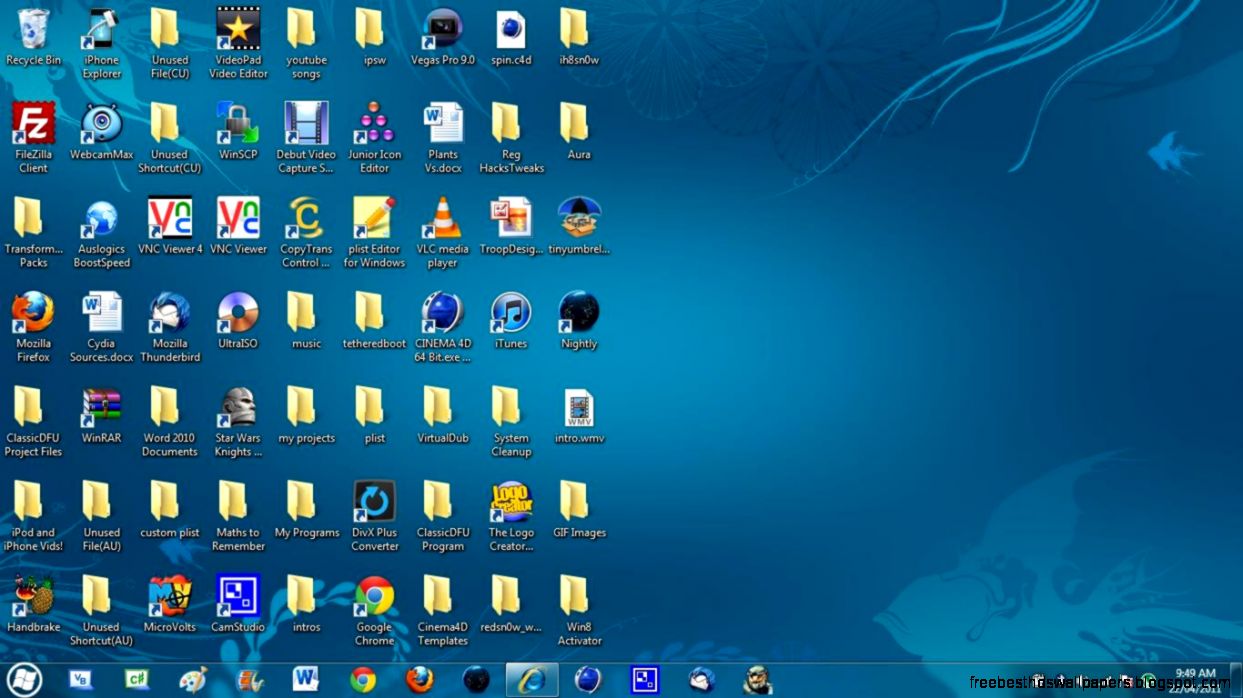
Task: Open the music folder
Action: coord(306,321)
